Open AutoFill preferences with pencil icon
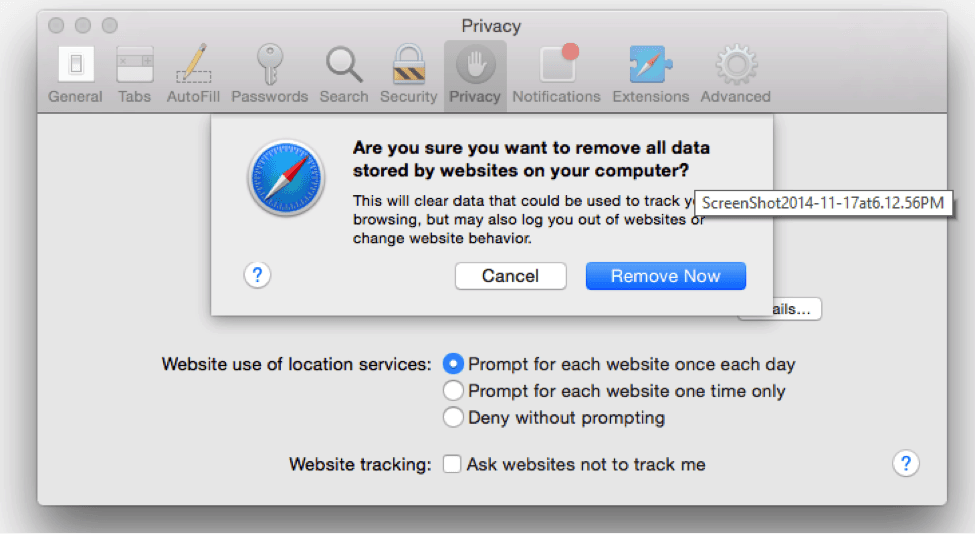The height and width of the screenshot is (534, 975). (x=193, y=75)
